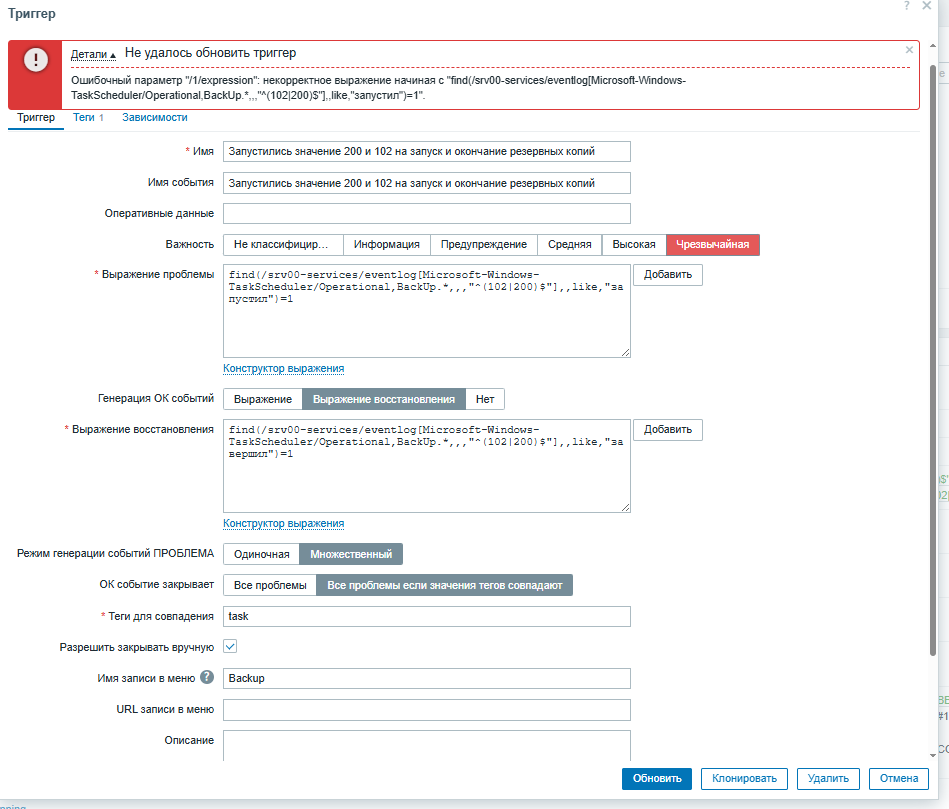The height and width of the screenshot is (809, 949).
Task: Open the Зависимости tab
Action: coord(155,117)
